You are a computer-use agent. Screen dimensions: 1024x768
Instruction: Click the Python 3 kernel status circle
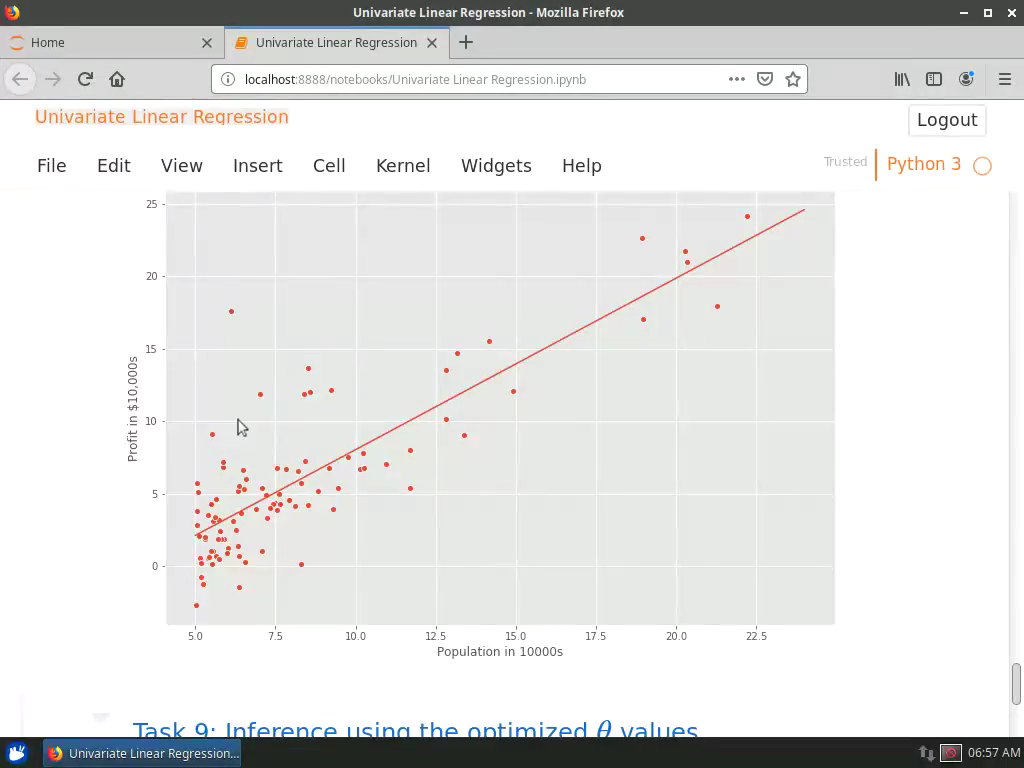pyautogui.click(x=982, y=164)
